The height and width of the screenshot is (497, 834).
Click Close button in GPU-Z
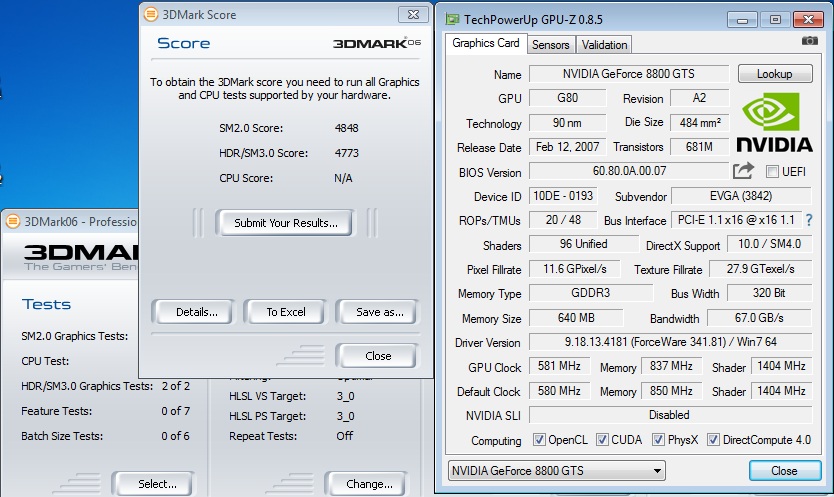click(x=785, y=471)
